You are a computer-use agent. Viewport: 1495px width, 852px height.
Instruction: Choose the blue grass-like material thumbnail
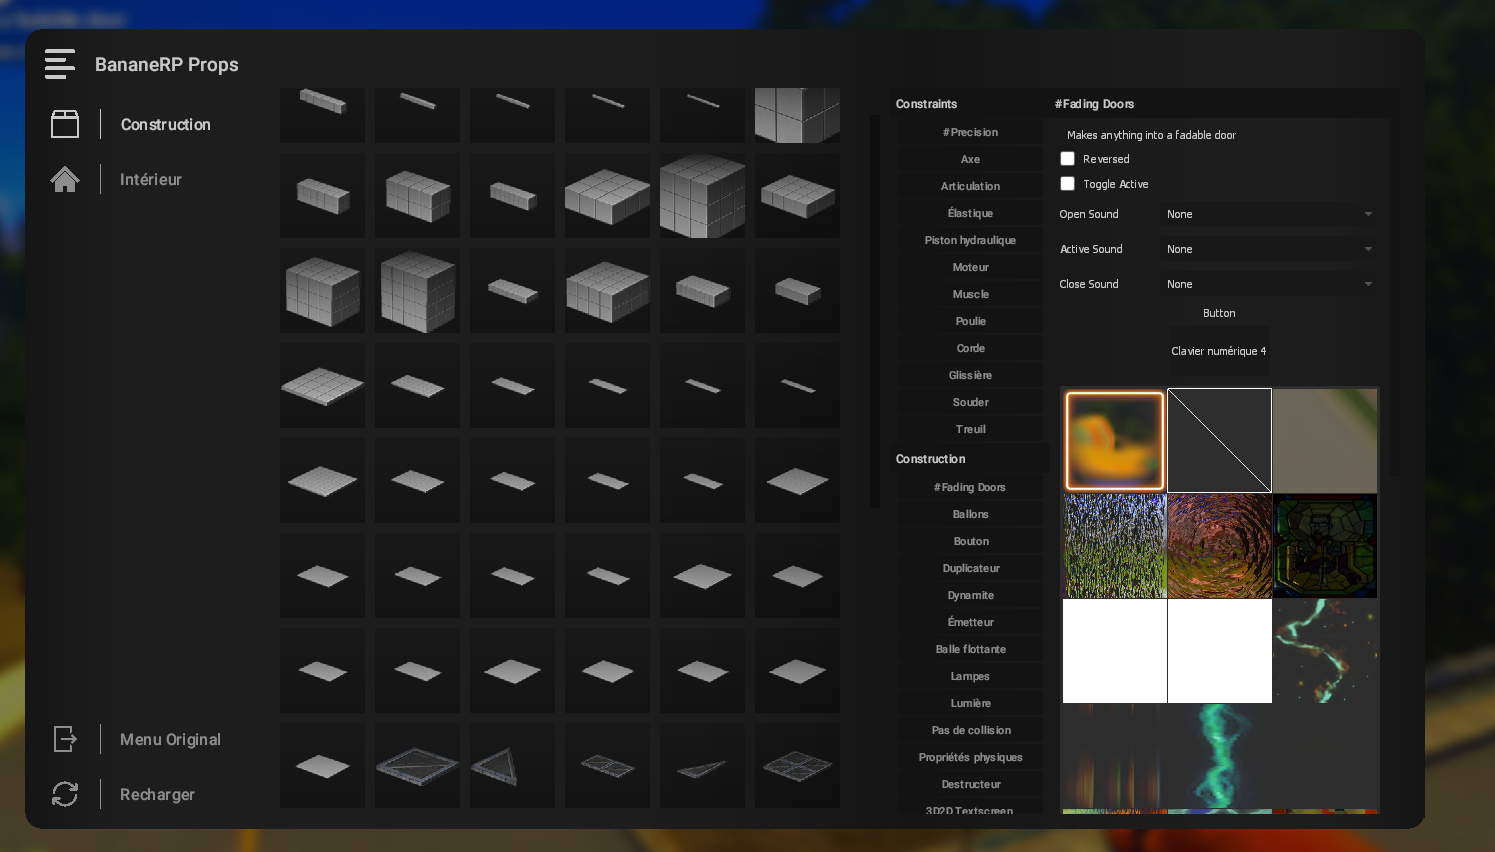[1114, 545]
